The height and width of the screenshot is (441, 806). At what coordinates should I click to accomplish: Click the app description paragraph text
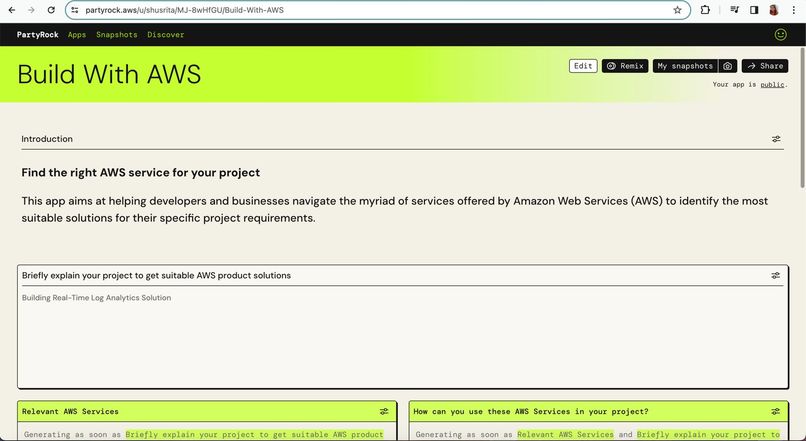coord(395,209)
